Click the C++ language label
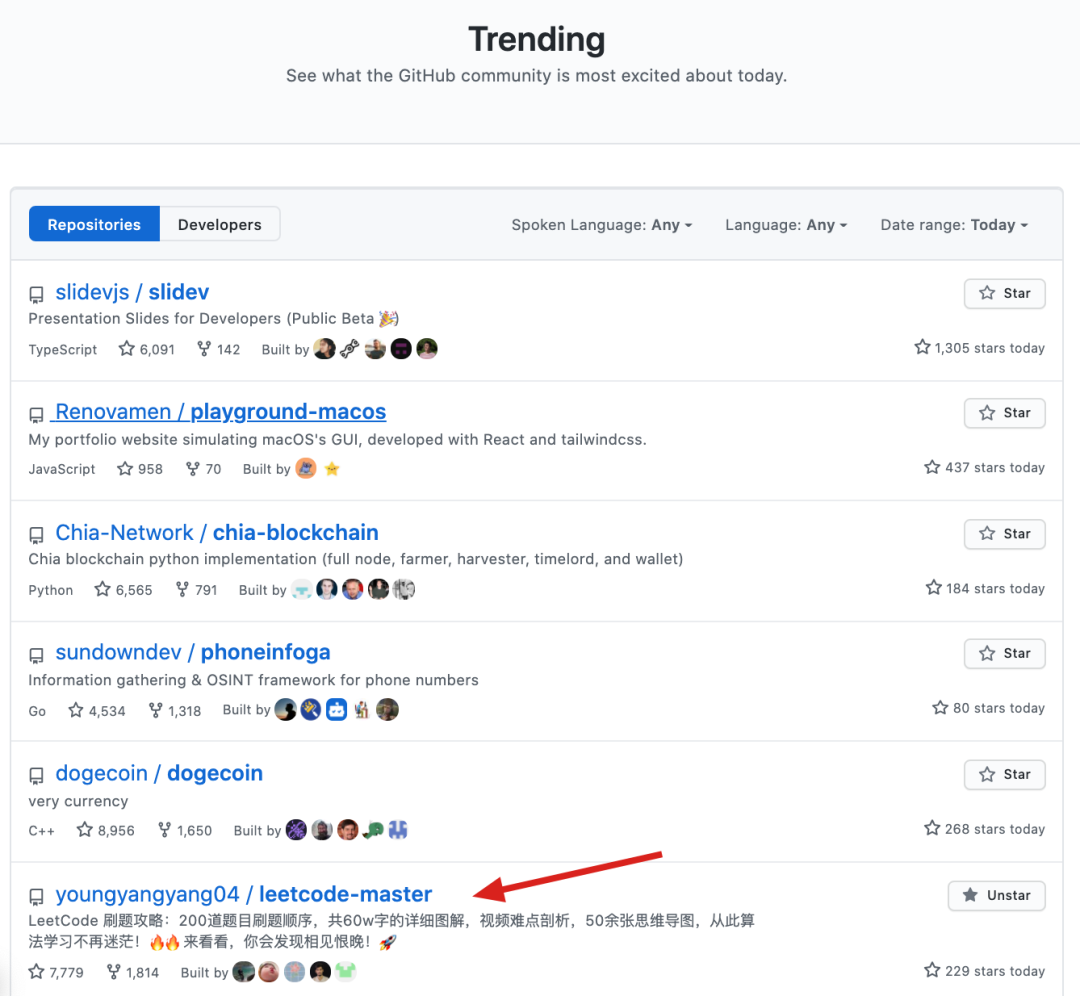1080x996 pixels. coord(41,831)
